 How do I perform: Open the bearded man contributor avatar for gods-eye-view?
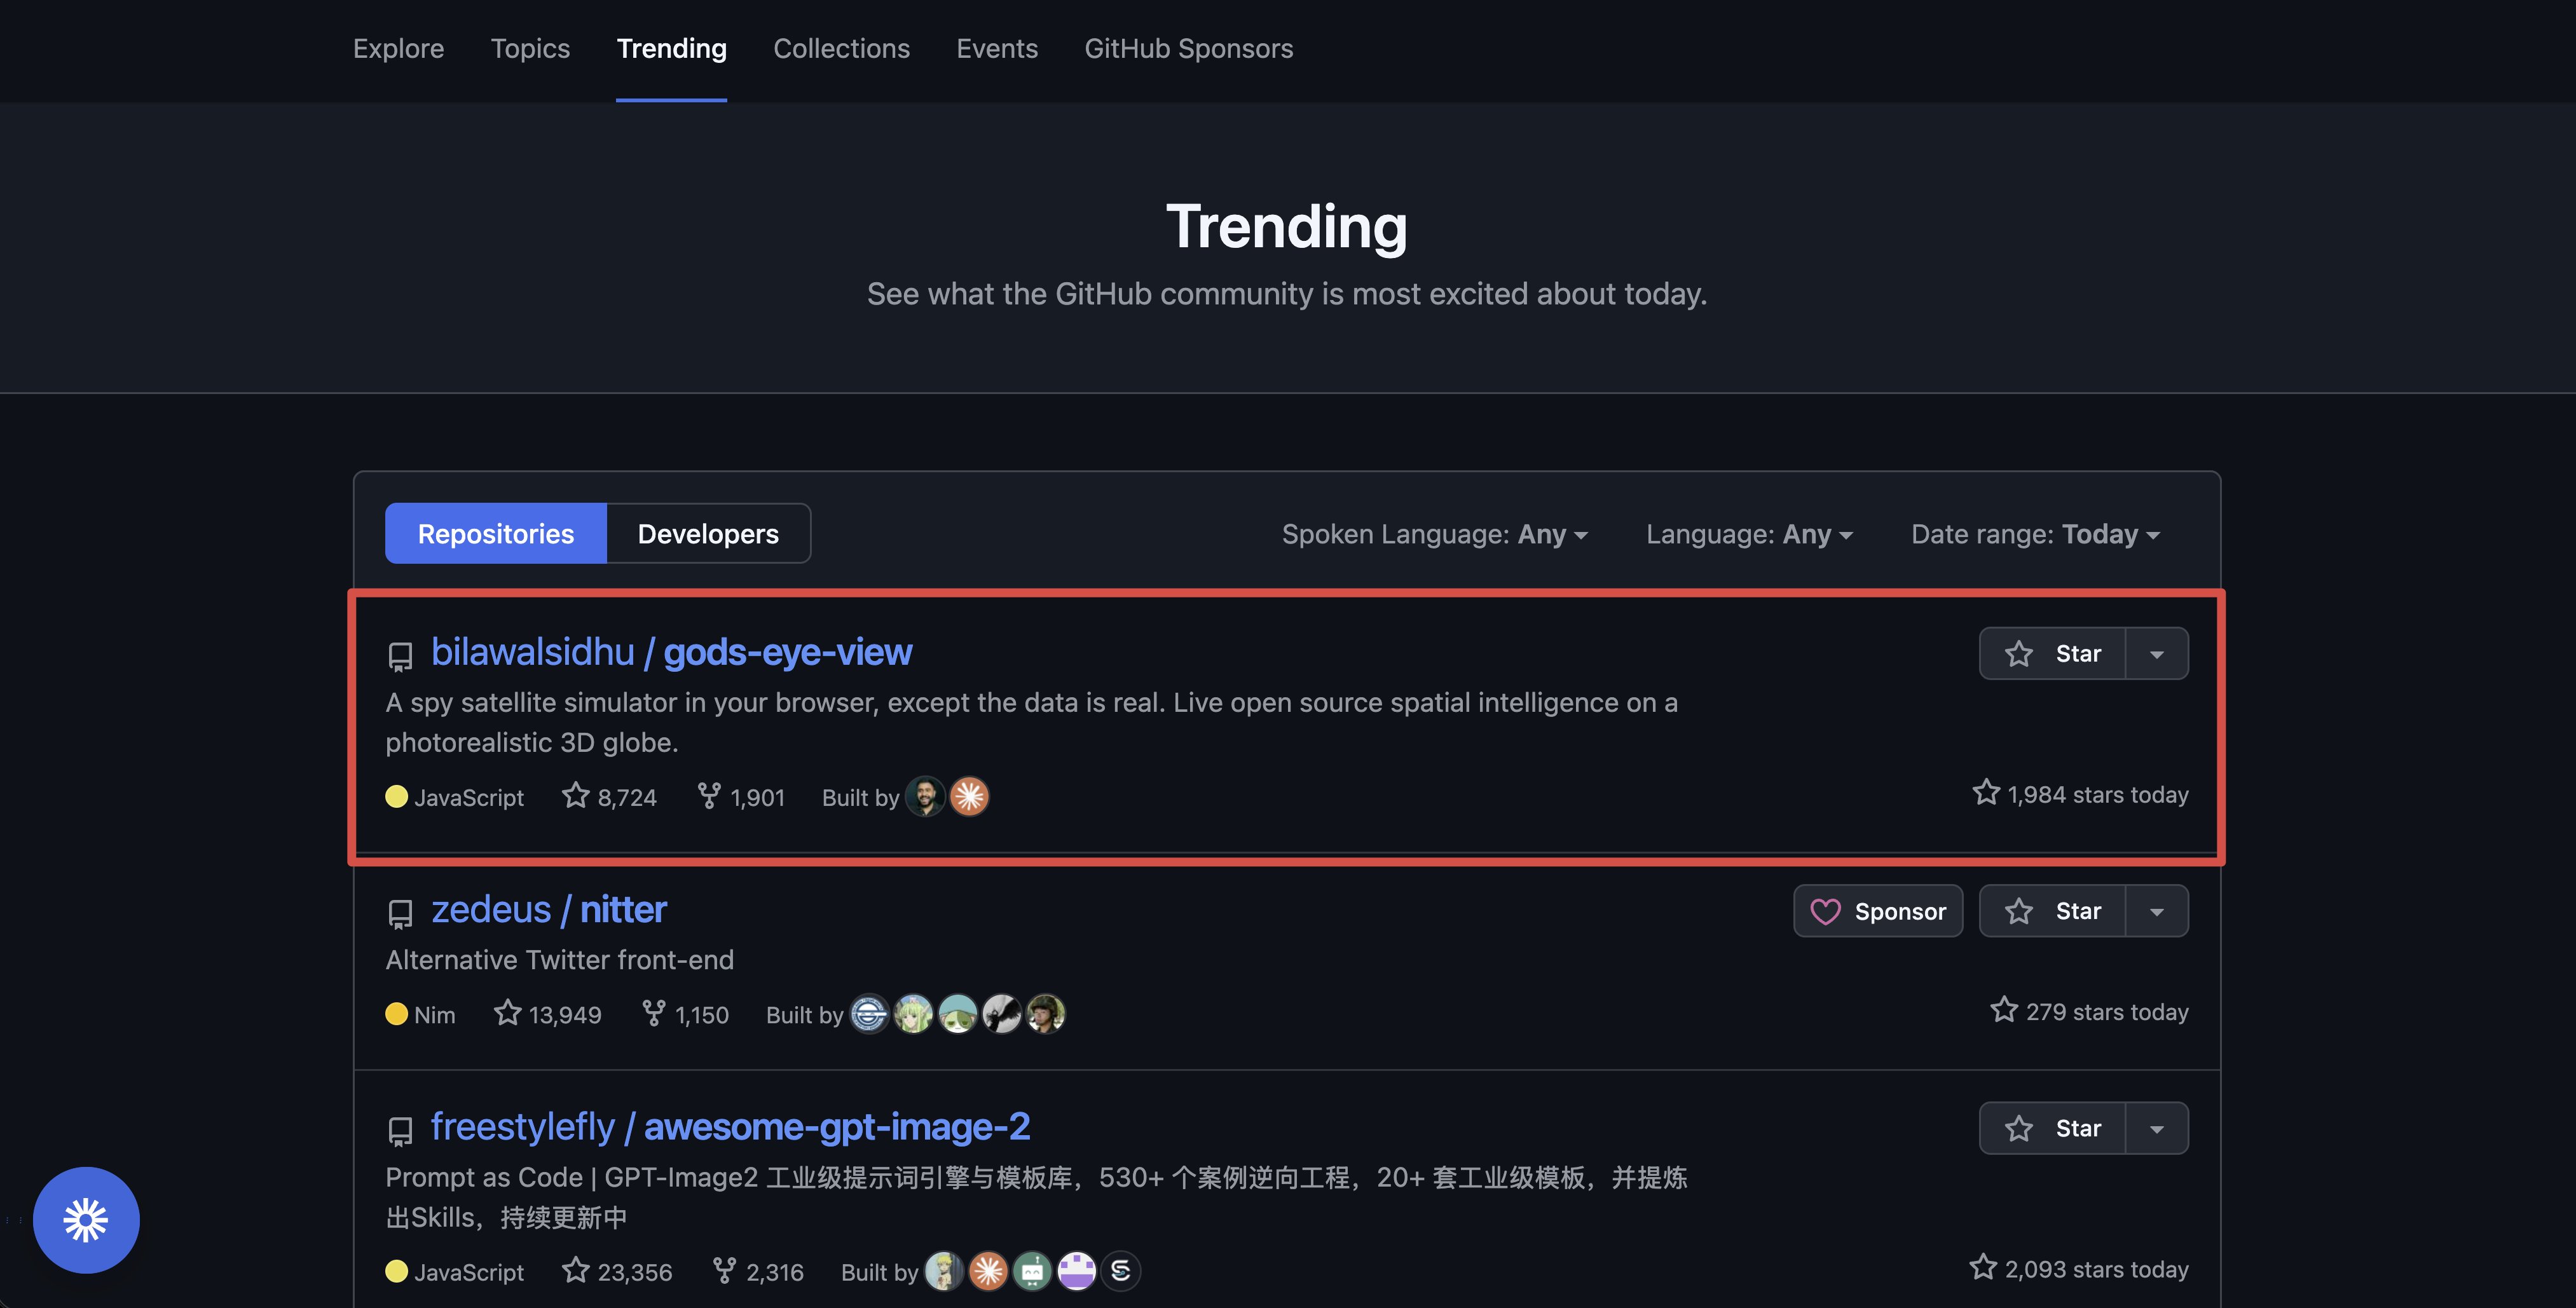925,797
